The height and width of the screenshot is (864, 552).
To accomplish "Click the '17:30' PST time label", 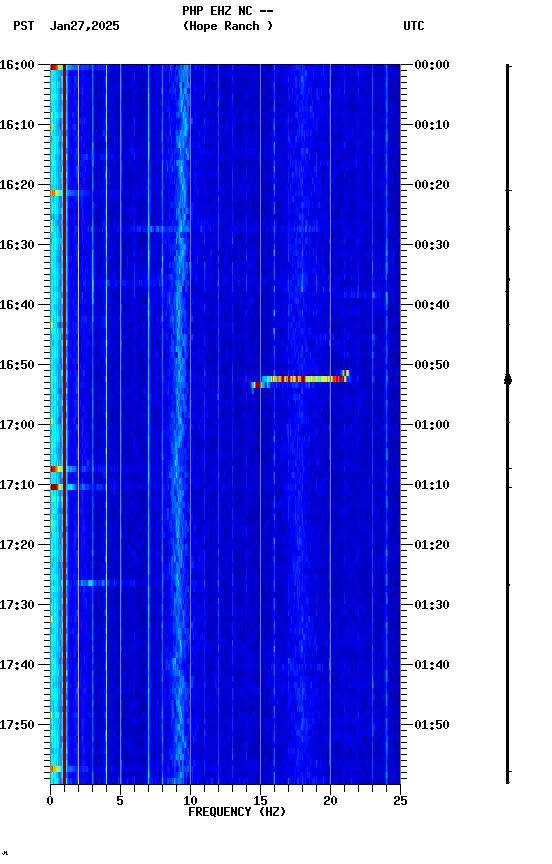I will pos(17,605).
